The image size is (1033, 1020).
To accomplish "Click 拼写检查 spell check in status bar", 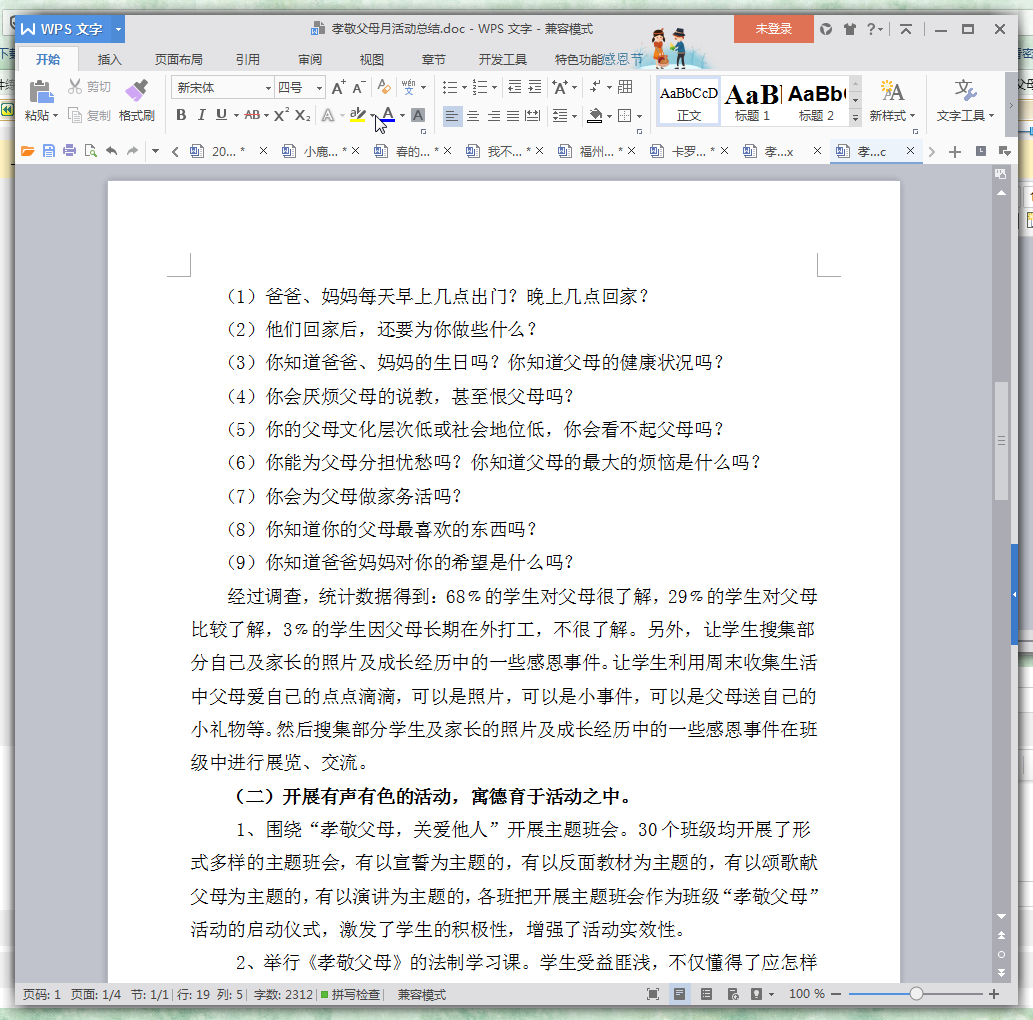I will pos(350,994).
